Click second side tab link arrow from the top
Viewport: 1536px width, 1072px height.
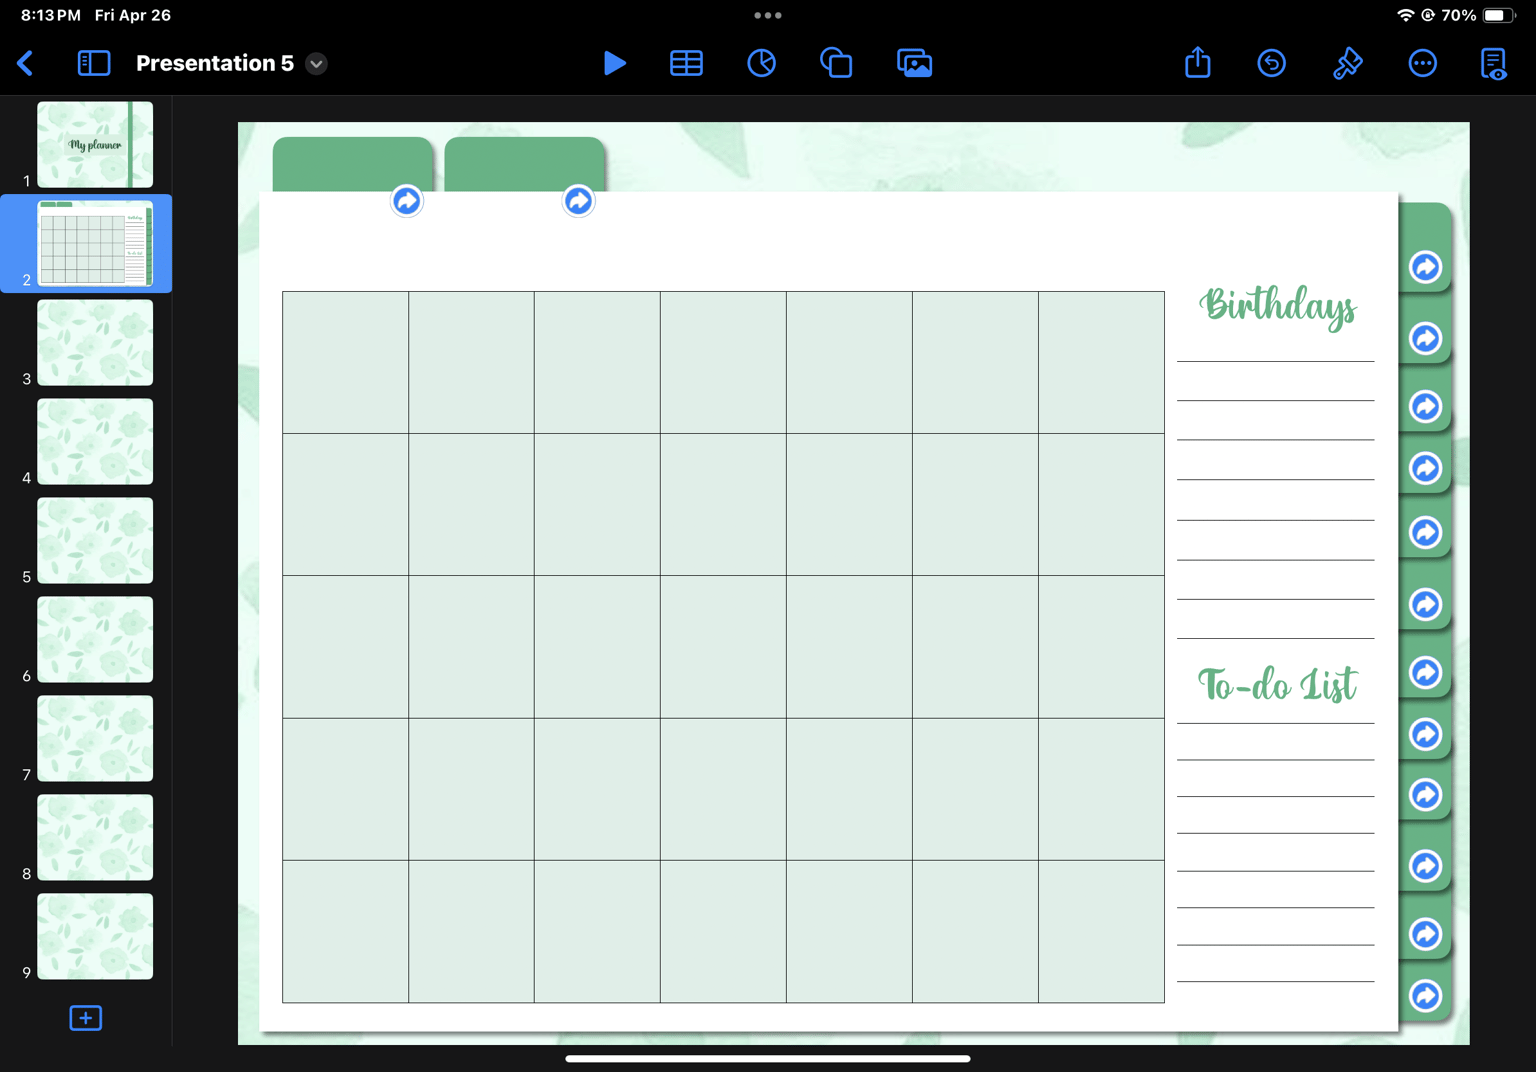pos(1425,338)
